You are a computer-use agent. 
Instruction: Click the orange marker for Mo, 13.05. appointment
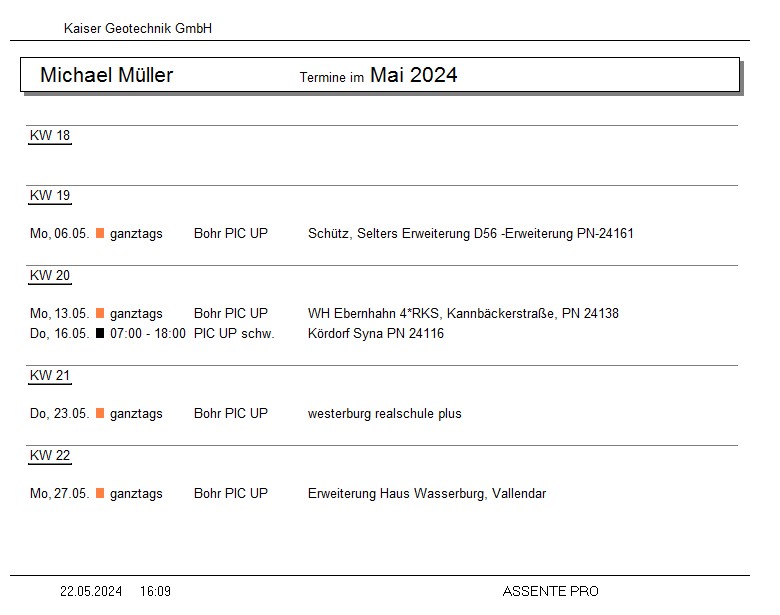[100, 314]
